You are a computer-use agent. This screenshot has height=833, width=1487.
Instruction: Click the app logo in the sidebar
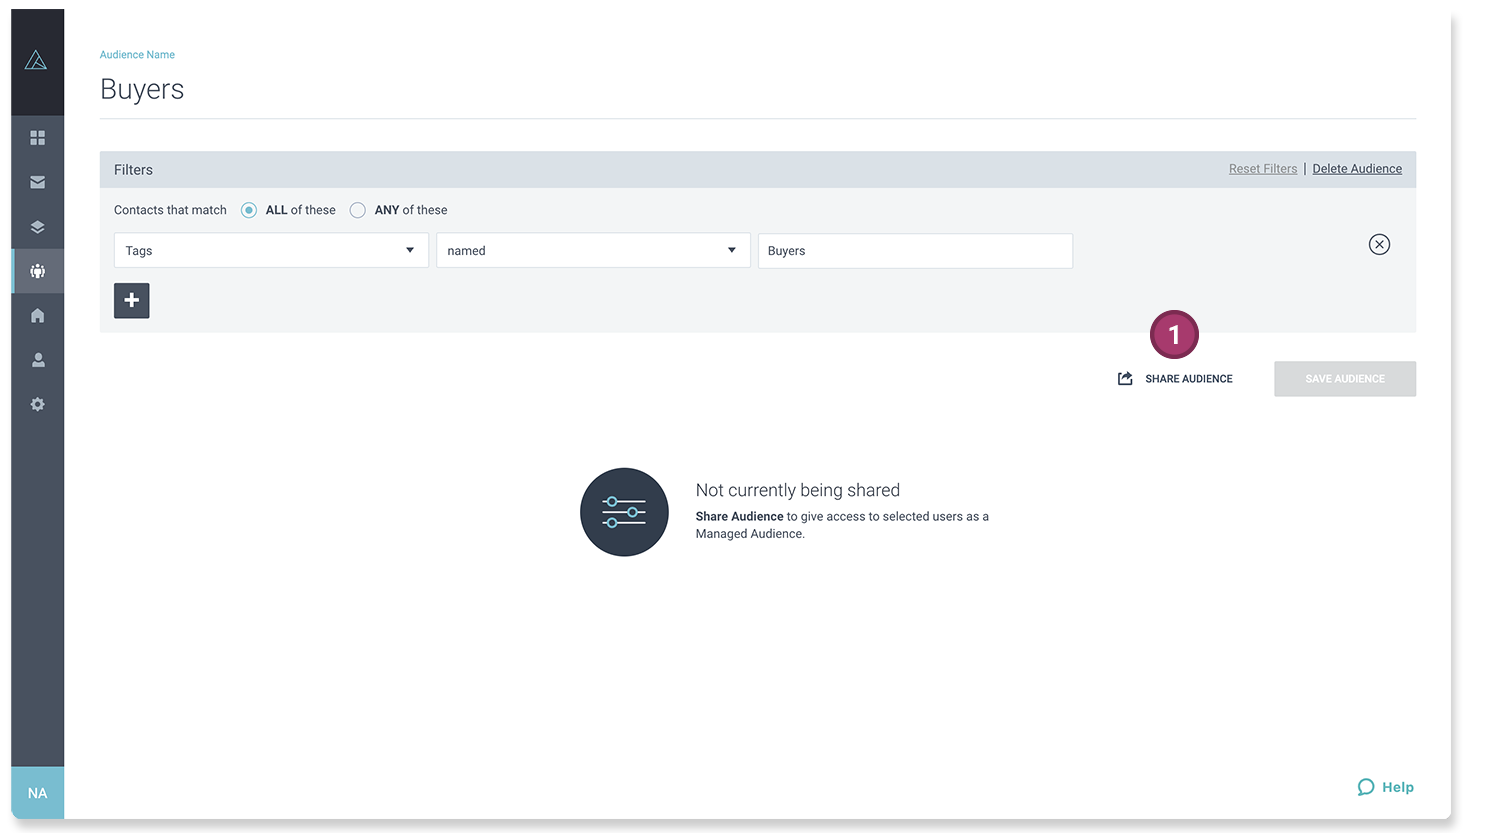[x=36, y=61]
